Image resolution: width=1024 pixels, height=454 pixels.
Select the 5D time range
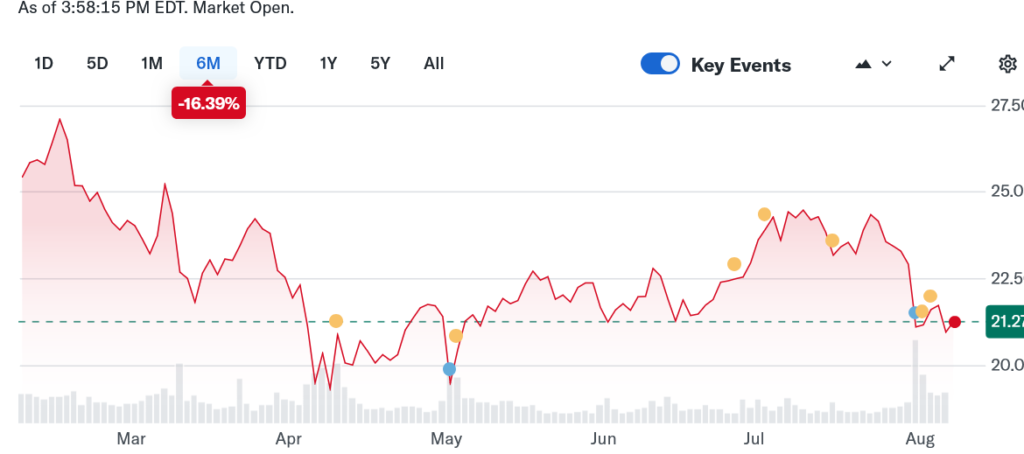pos(97,64)
